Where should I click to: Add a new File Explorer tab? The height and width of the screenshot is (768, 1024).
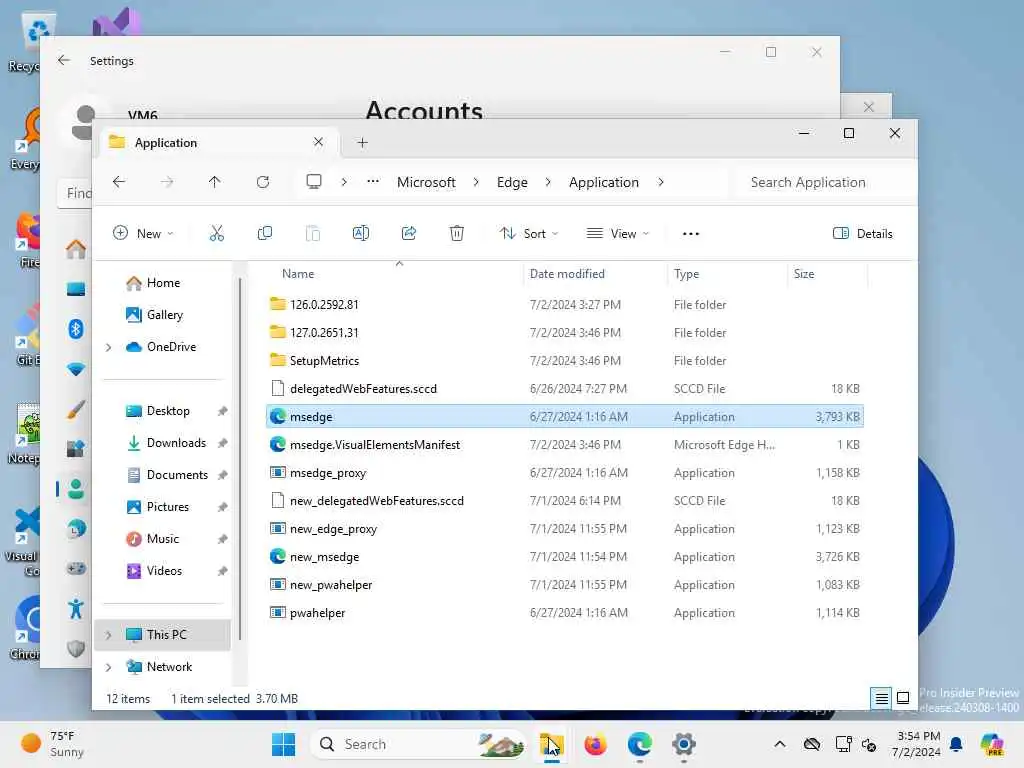pyautogui.click(x=362, y=142)
